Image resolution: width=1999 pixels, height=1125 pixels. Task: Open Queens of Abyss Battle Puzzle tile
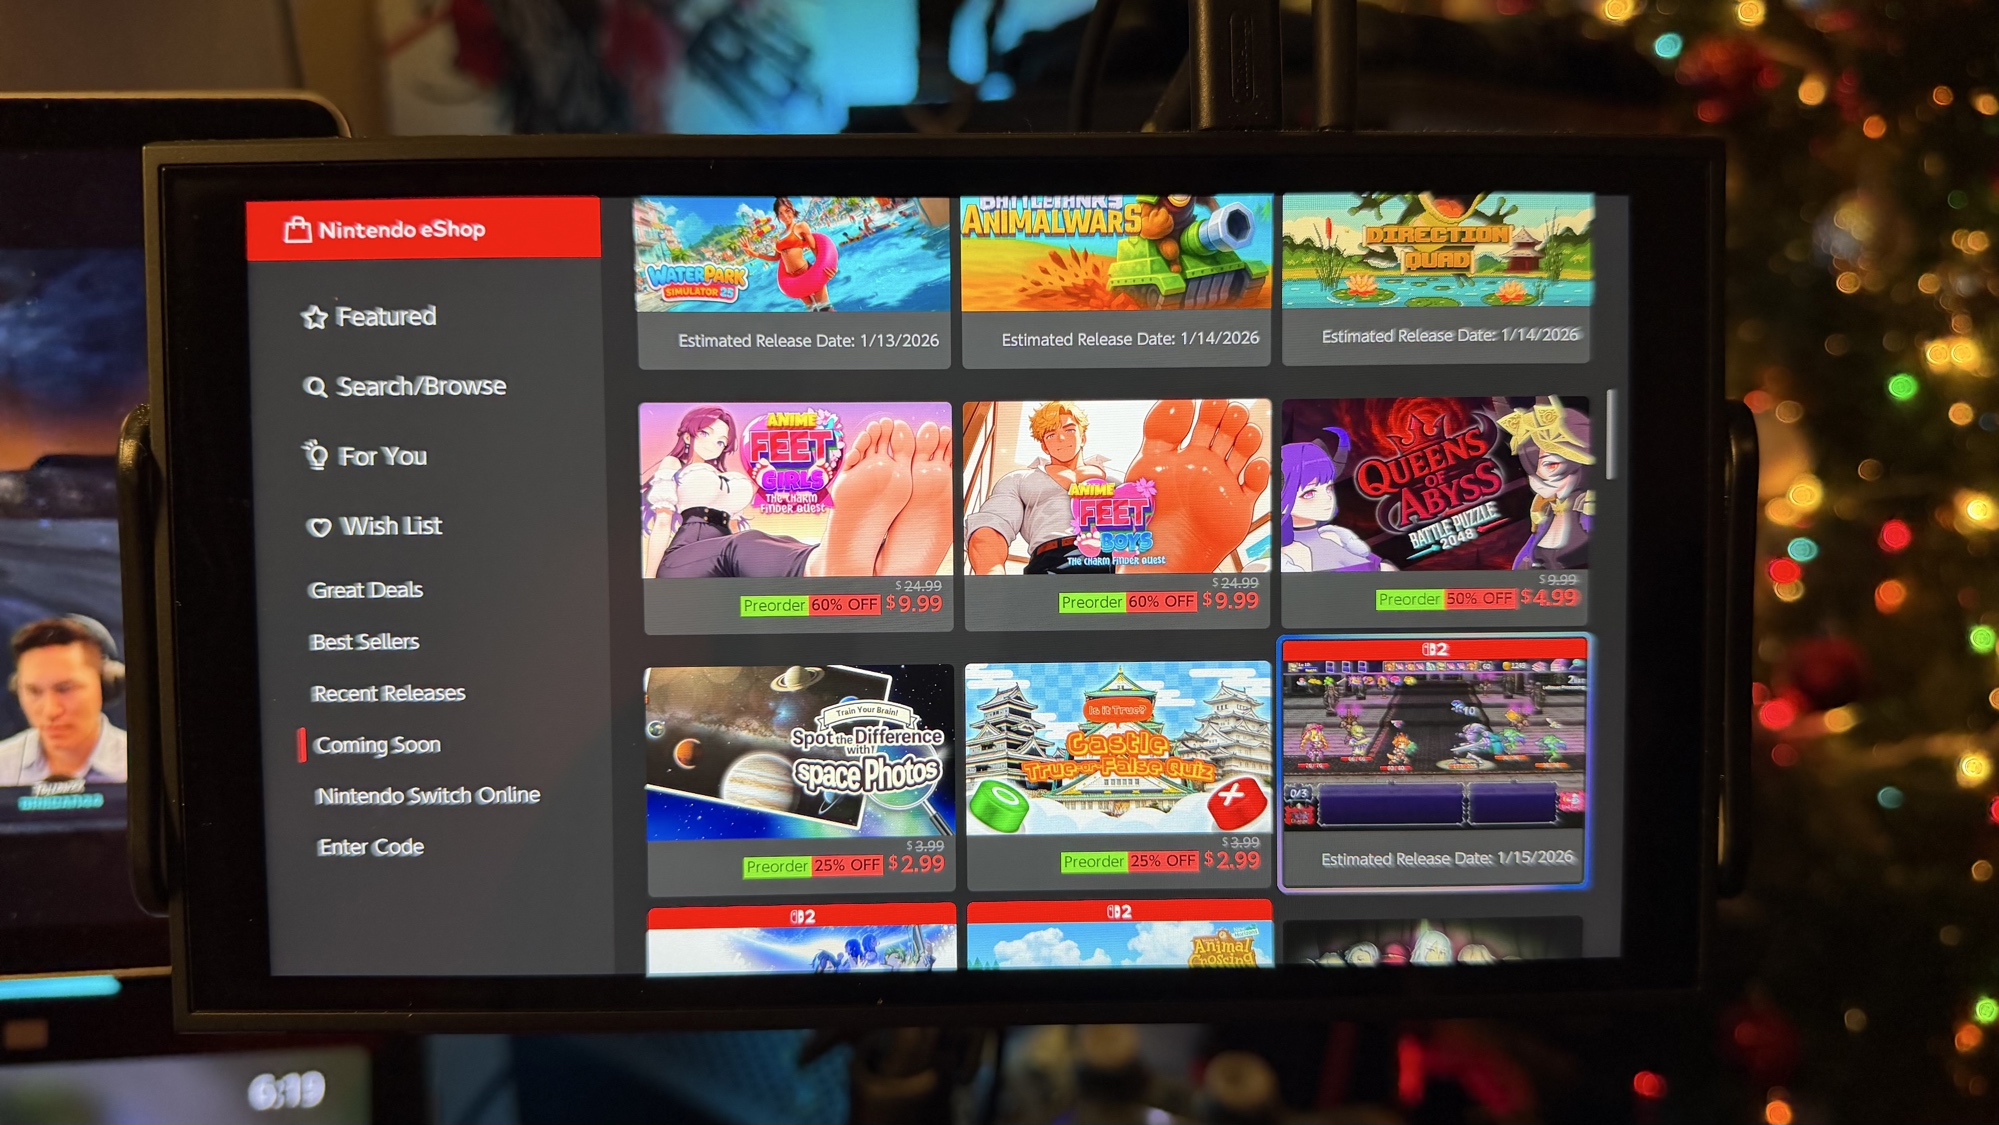(x=1435, y=485)
